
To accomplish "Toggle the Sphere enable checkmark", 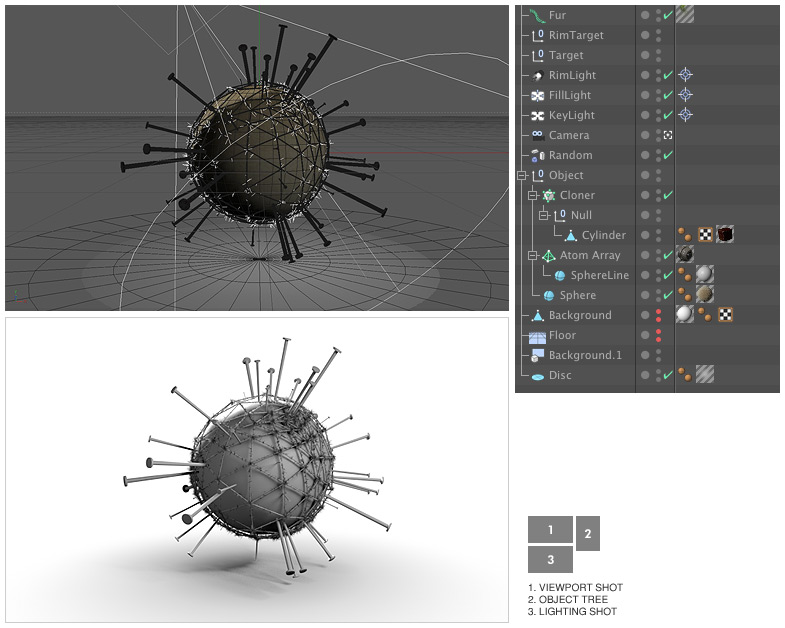I will click(668, 295).
